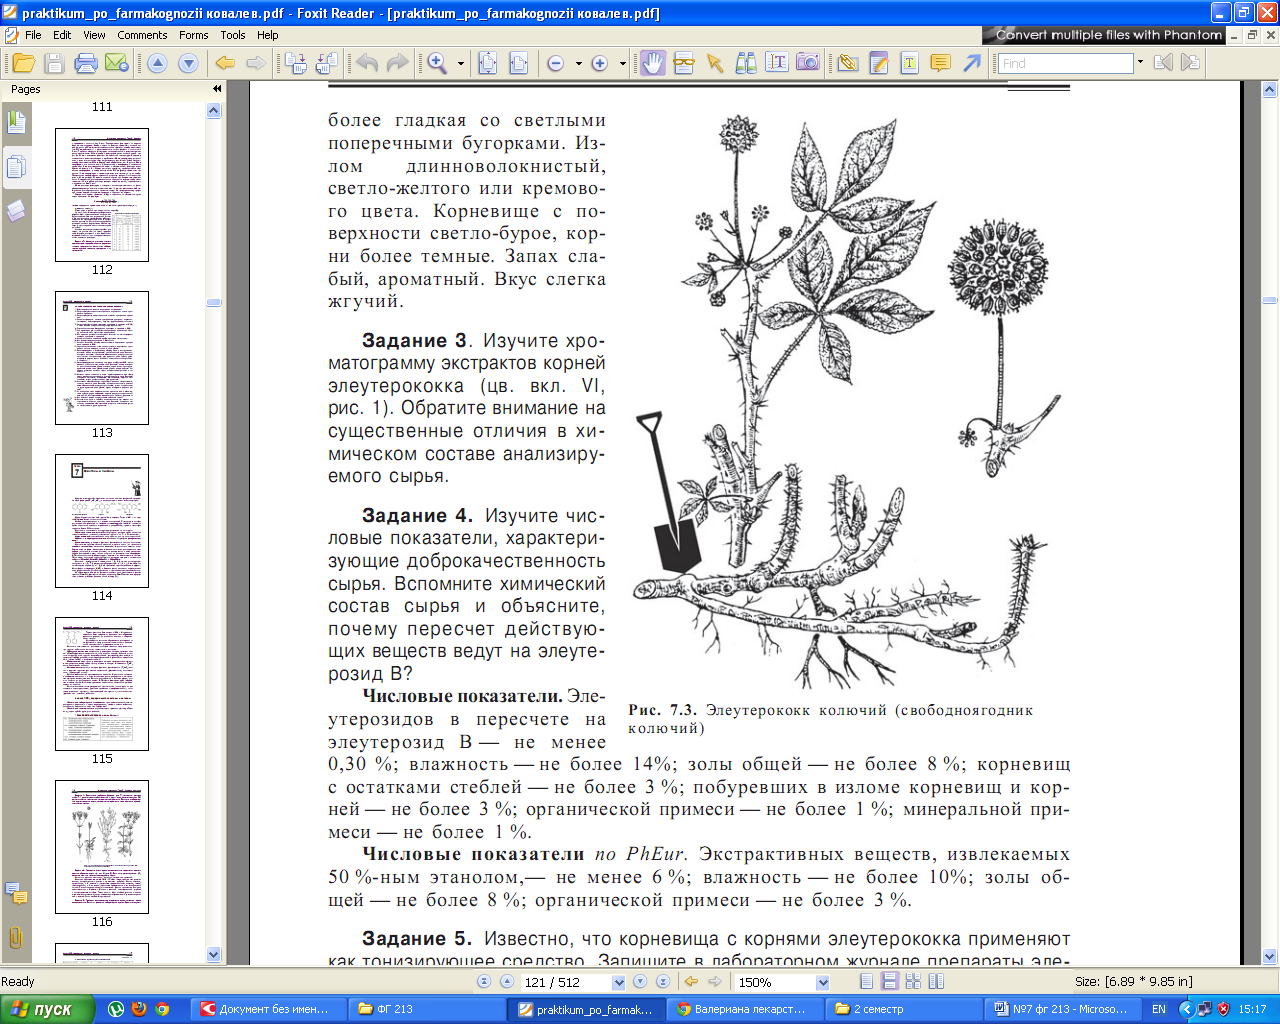Click the round Zoom Out minus button
This screenshot has height=1024, width=1280.
tap(556, 63)
